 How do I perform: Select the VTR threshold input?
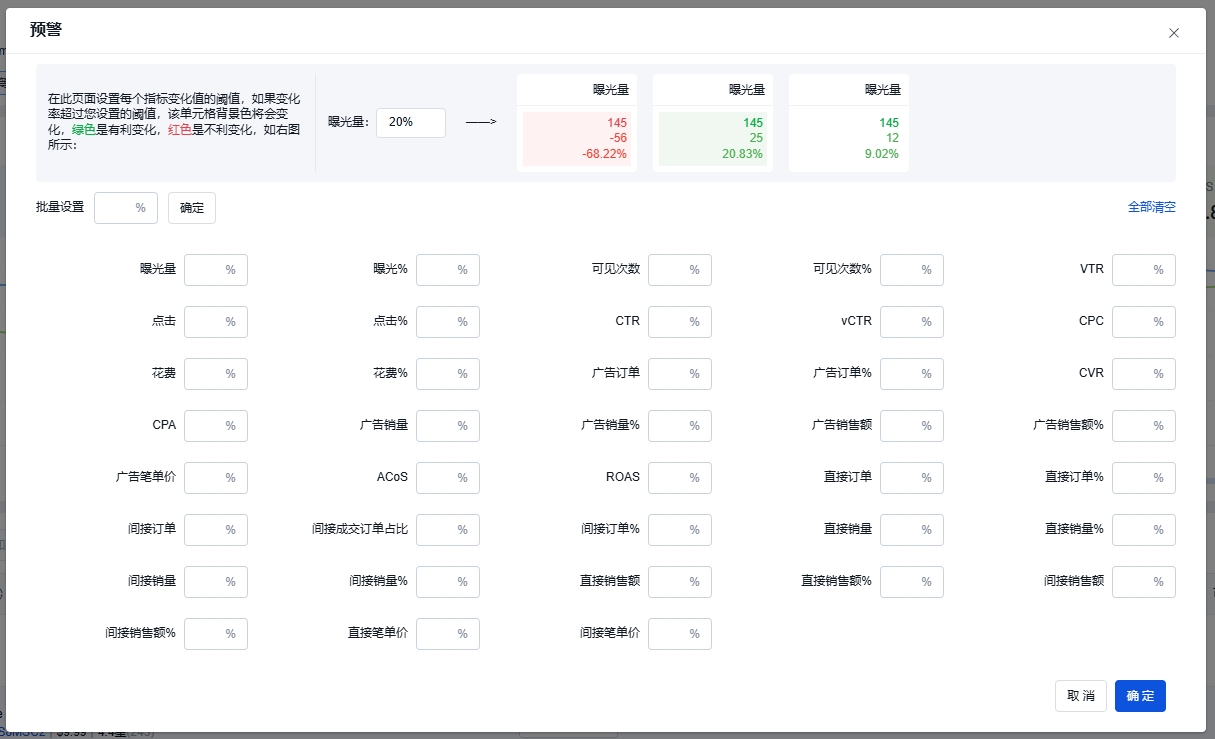tap(1138, 270)
